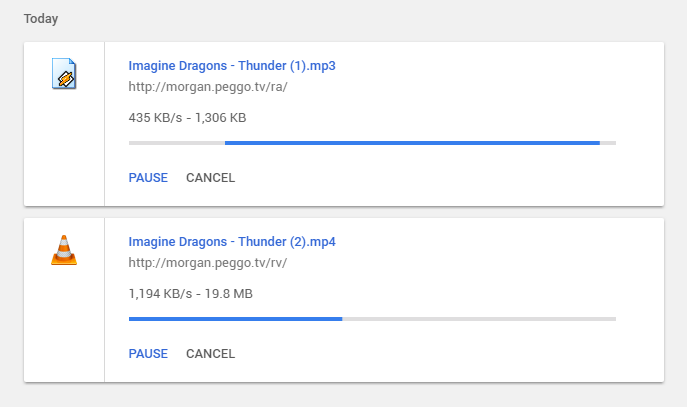Viewport: 687px width, 407px height.
Task: Select the morgan.peggo.tv/ra/ source URL
Action: [x=208, y=87]
